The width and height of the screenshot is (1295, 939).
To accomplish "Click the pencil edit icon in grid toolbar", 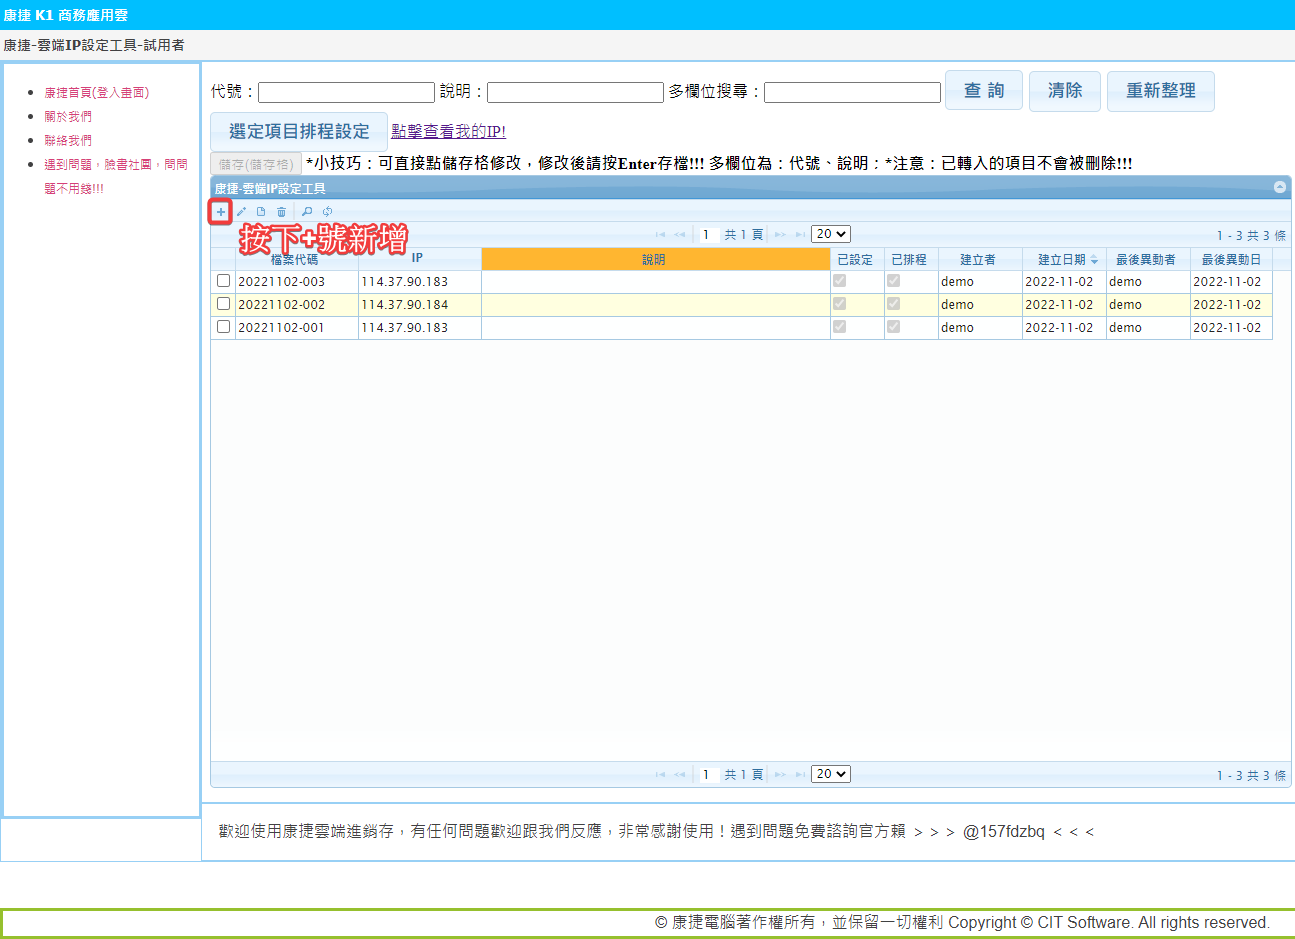I will [x=241, y=212].
